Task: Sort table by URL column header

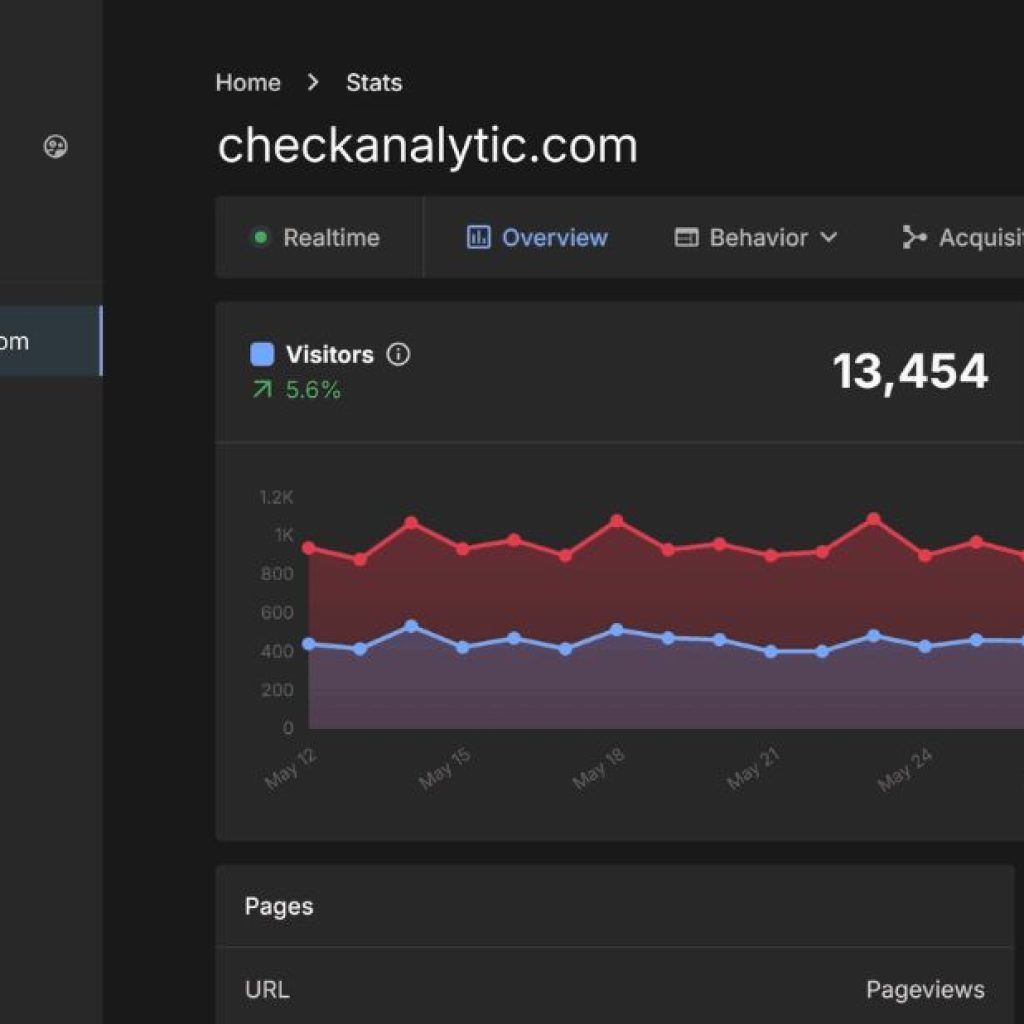Action: [267, 989]
